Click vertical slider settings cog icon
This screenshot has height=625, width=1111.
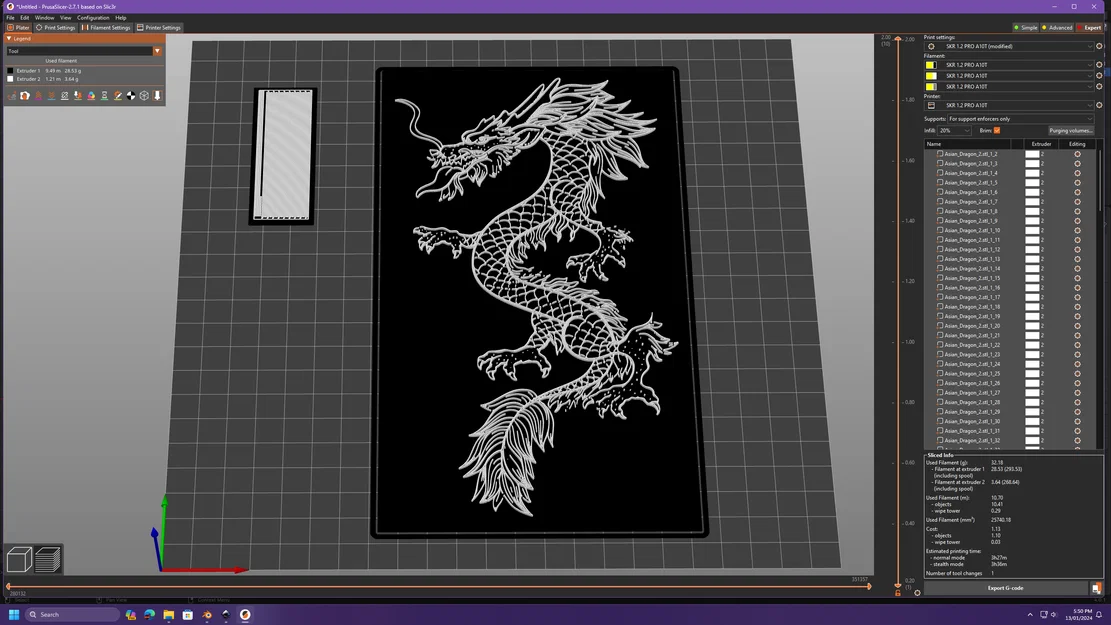tap(917, 592)
